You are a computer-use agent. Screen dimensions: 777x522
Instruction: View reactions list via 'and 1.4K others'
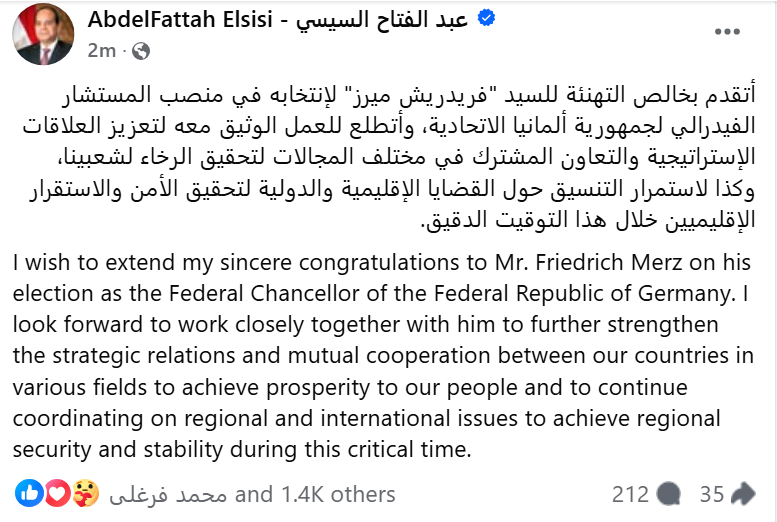[x=315, y=494]
